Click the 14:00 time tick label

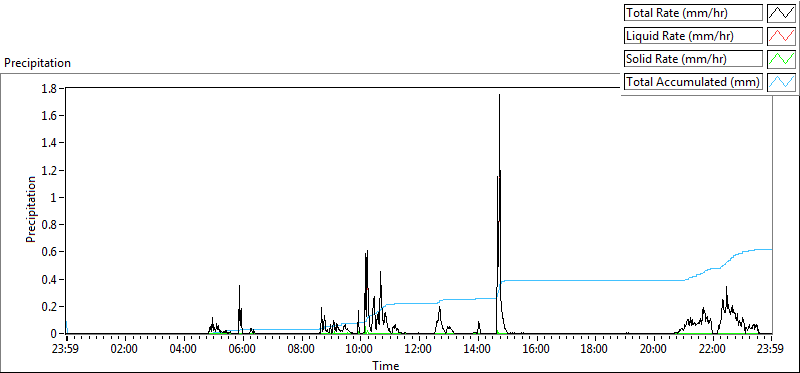tap(478, 350)
